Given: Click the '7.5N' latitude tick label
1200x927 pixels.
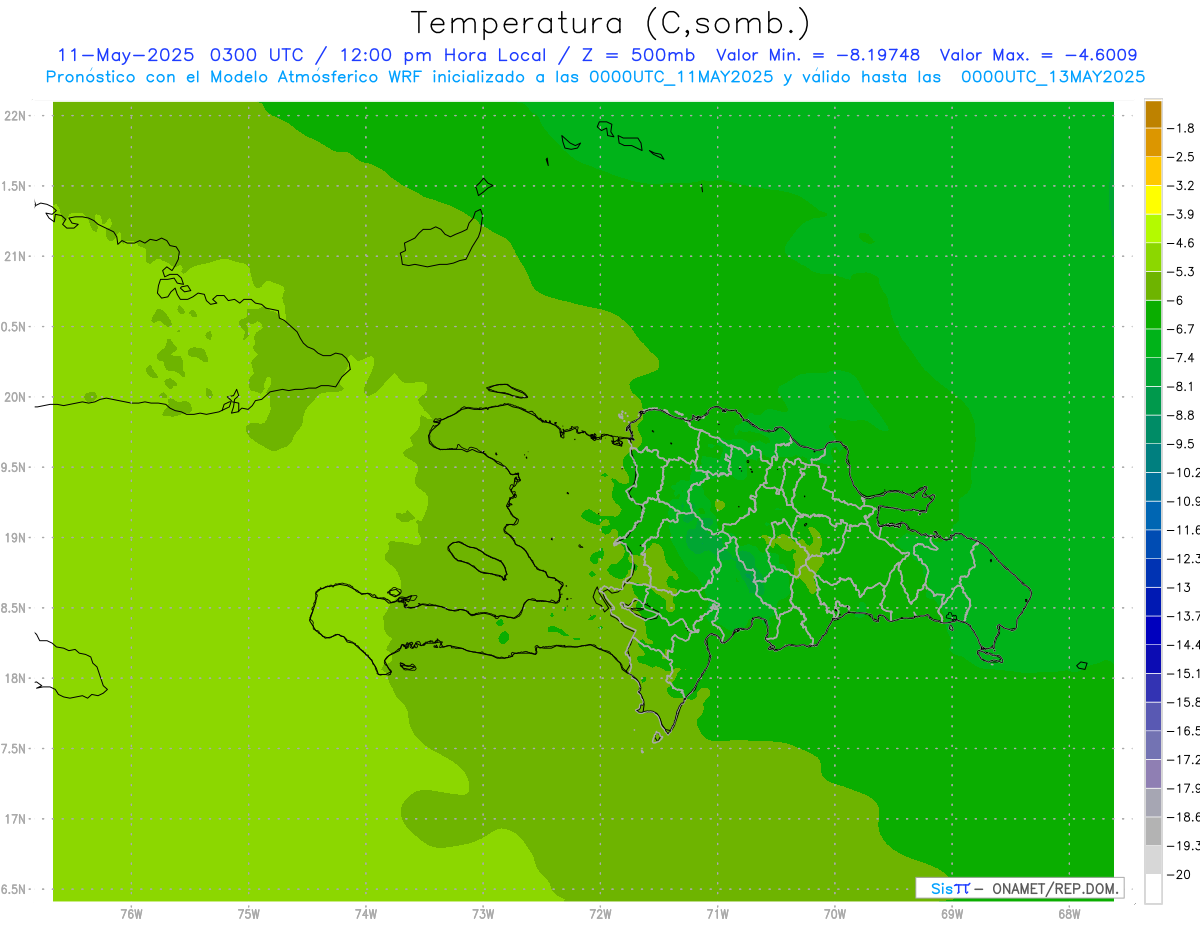Looking at the screenshot, I should tap(14, 750).
